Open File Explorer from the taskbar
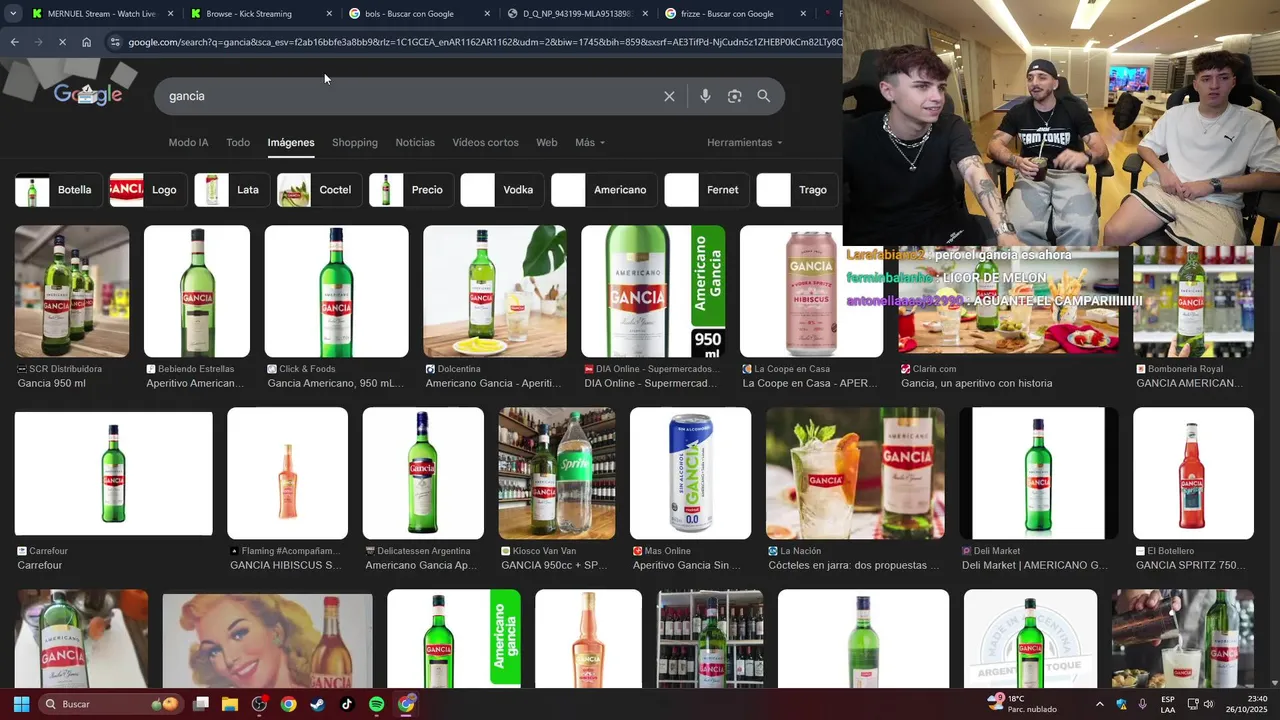Image resolution: width=1280 pixels, height=720 pixels. point(230,704)
